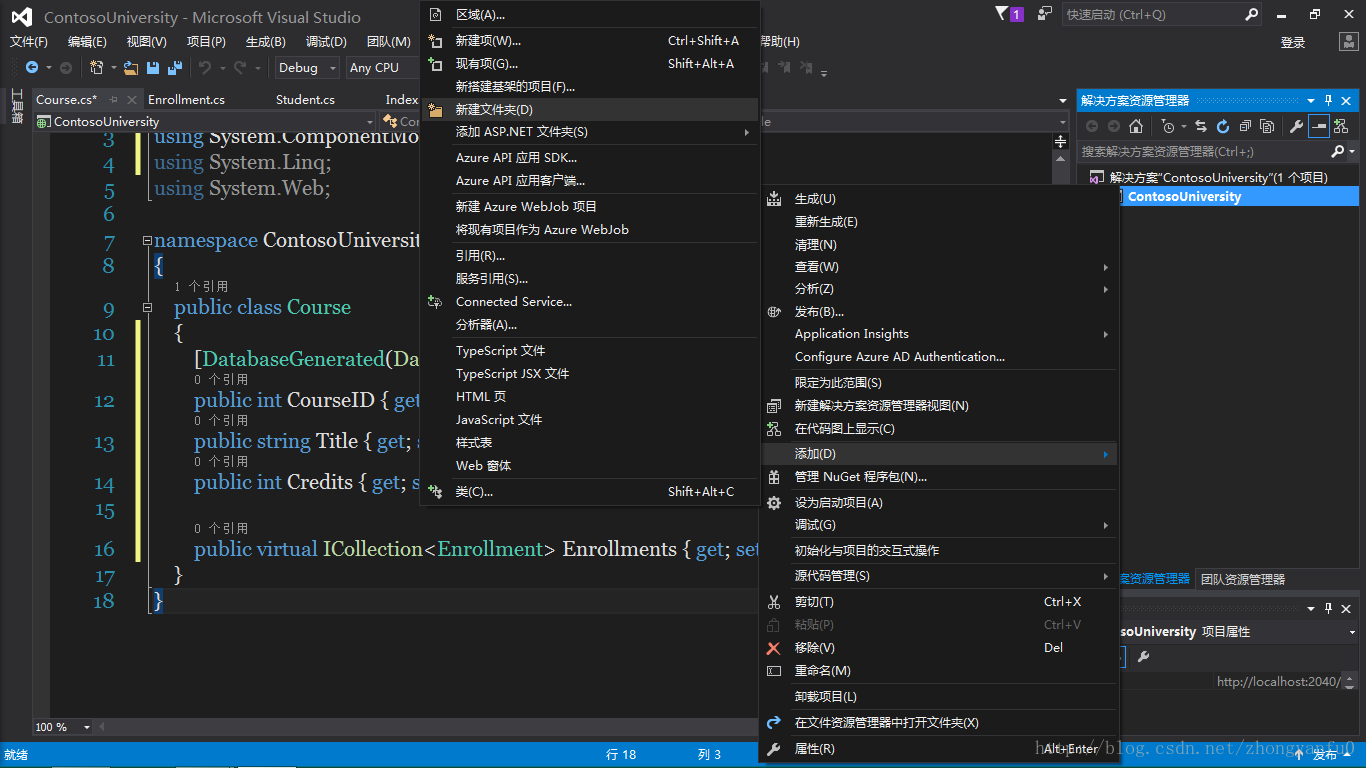Image resolution: width=1366 pixels, height=768 pixels.
Task: Click the send feedback icon
Action: [1045, 14]
